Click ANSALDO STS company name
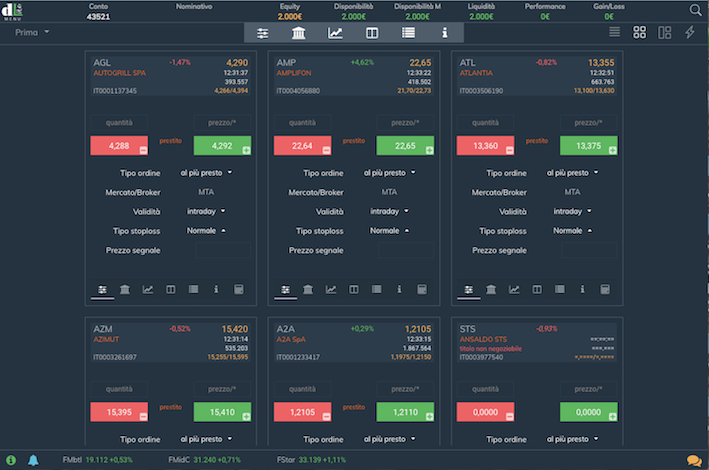709x470 pixels. coord(483,340)
